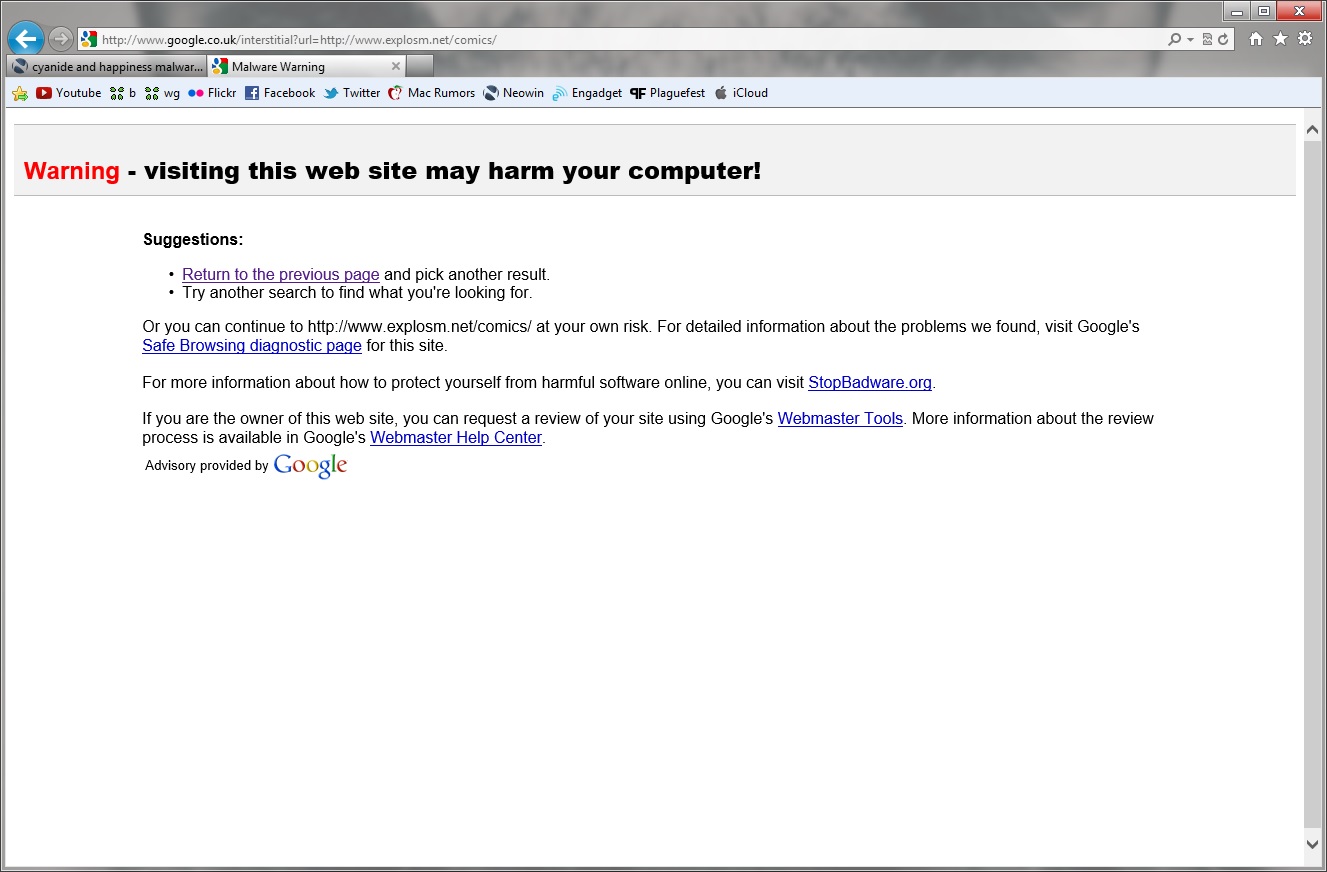Screen dimensions: 1327x872
Task: Open the Flickr bookmark
Action: click(212, 93)
